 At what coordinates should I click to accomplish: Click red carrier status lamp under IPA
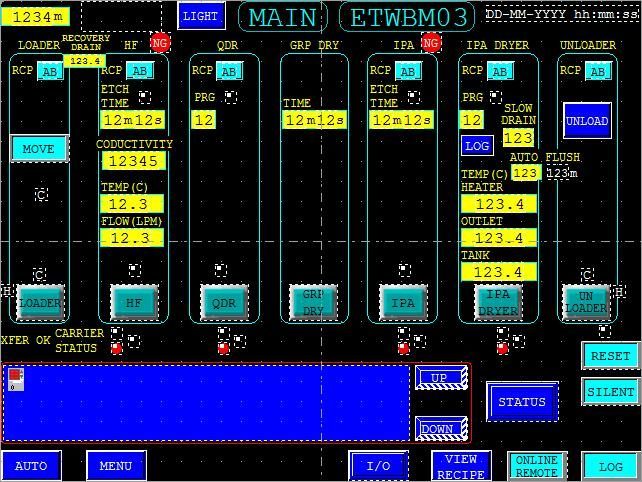coord(403,348)
